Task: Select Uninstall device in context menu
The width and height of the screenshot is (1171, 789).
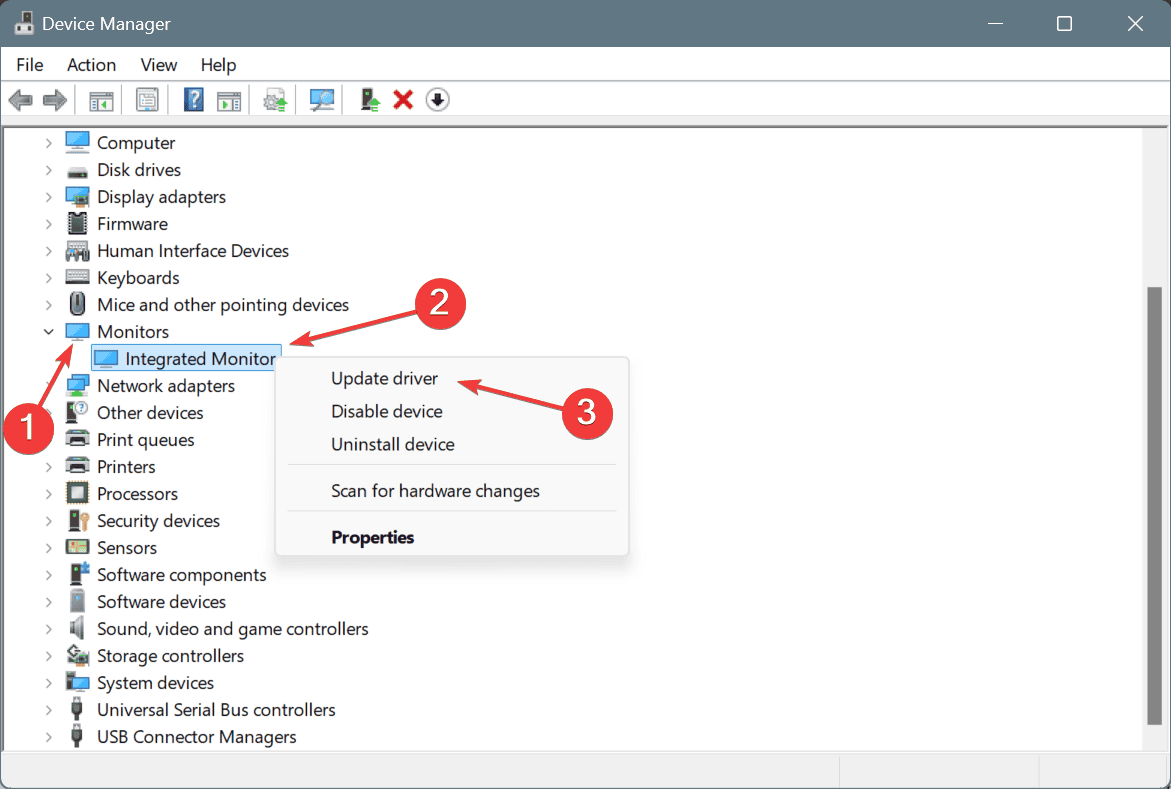Action: pyautogui.click(x=392, y=444)
